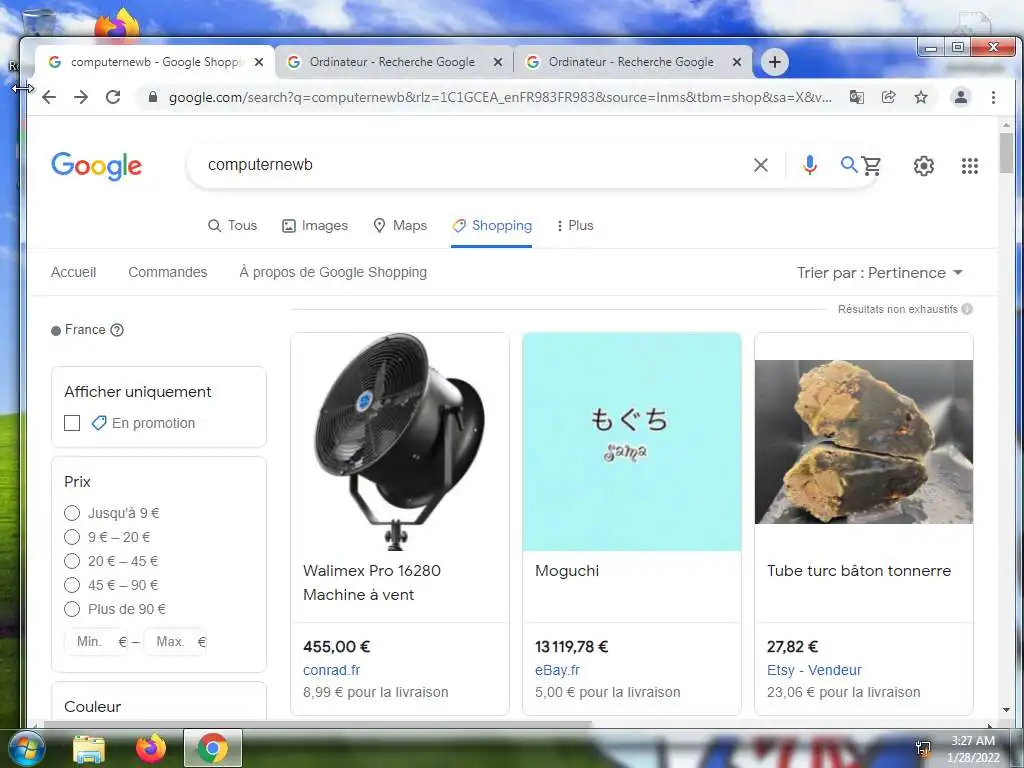Reload the current page
1024x768 pixels.
pyautogui.click(x=113, y=97)
